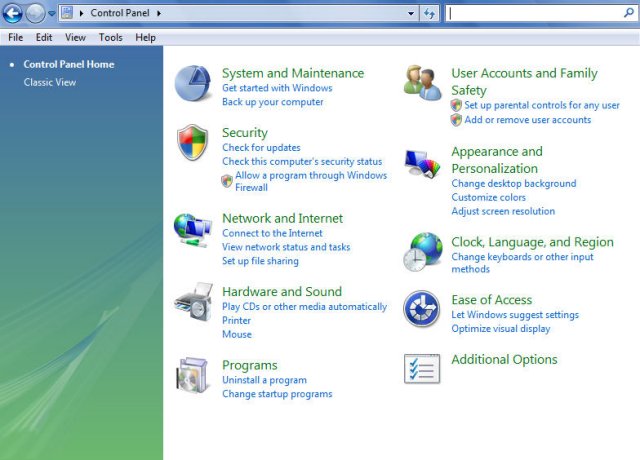
Task: Click Play CDs or other media automatically
Action: coord(304,307)
